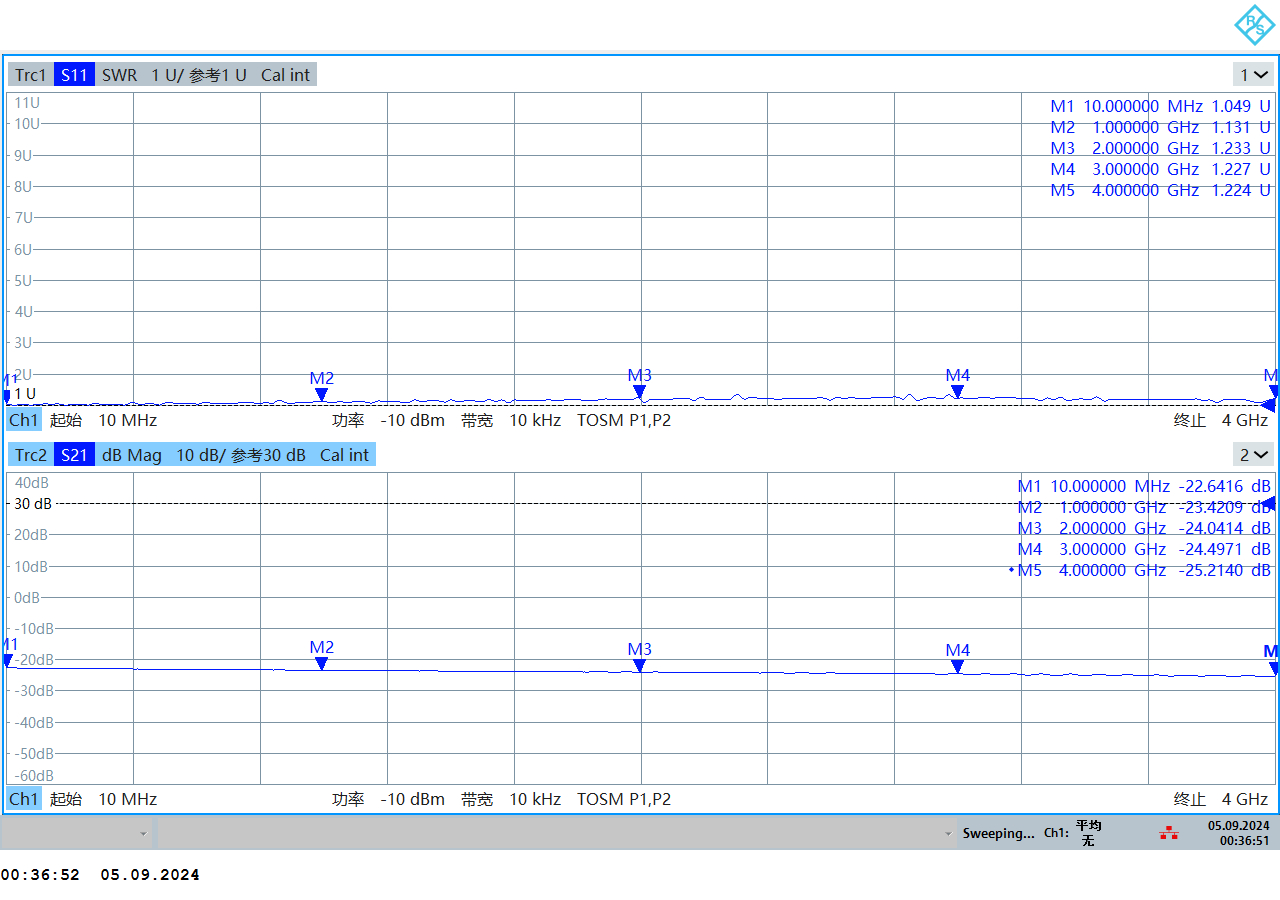The image size is (1280, 900).
Task: Click the dB Mag format label
Action: 131,455
